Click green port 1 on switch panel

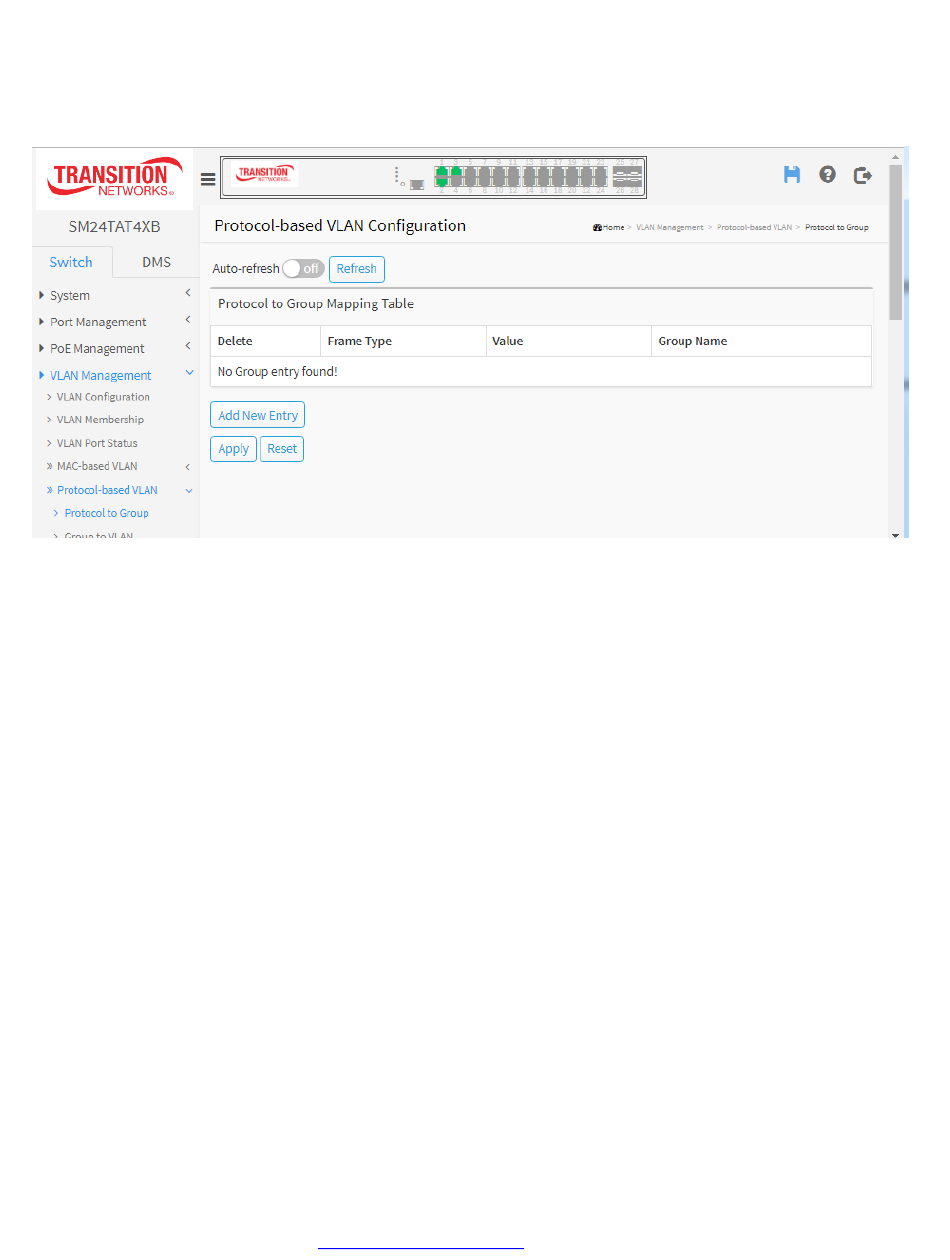pos(441,172)
